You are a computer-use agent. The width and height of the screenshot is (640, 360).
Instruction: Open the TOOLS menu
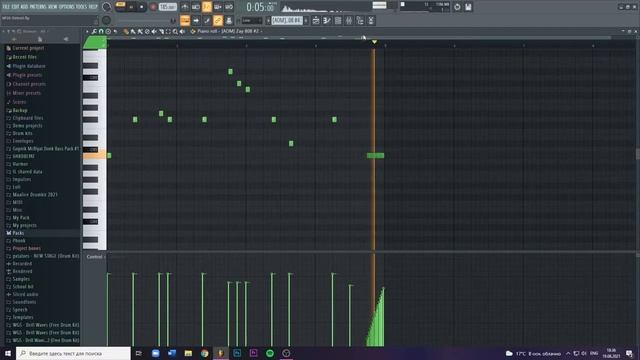coord(82,7)
